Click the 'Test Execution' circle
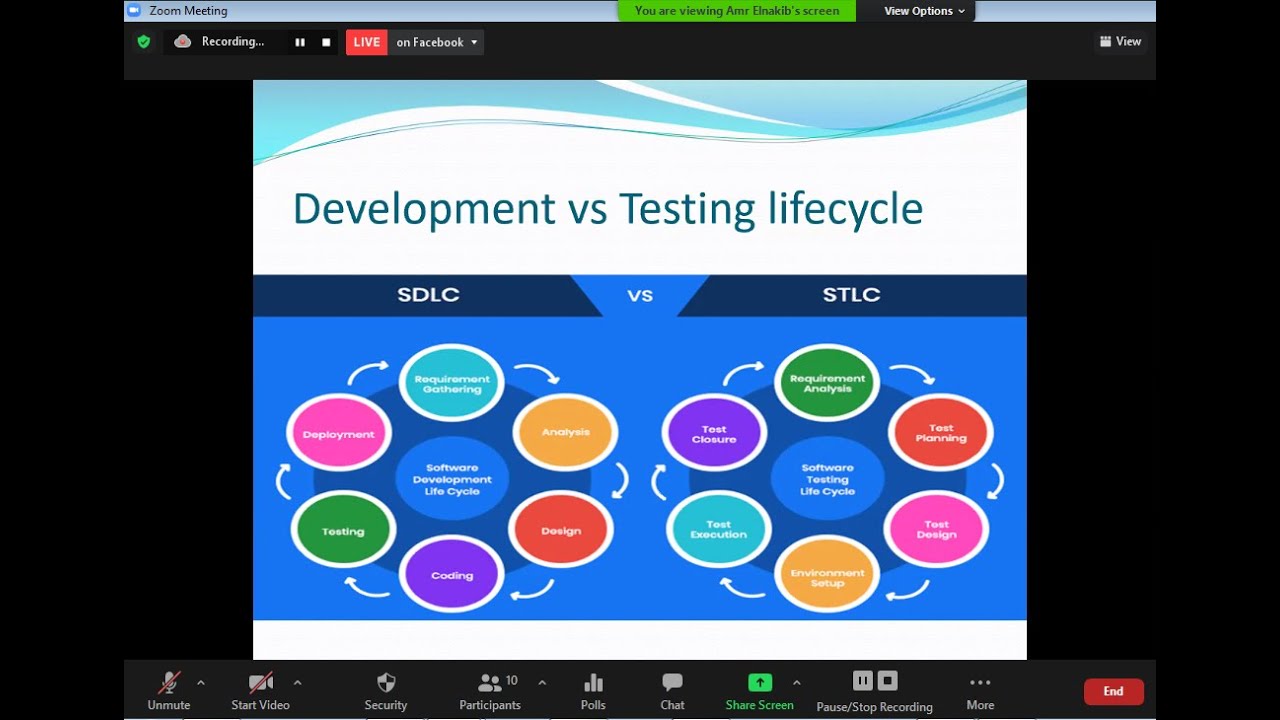 [x=719, y=530]
